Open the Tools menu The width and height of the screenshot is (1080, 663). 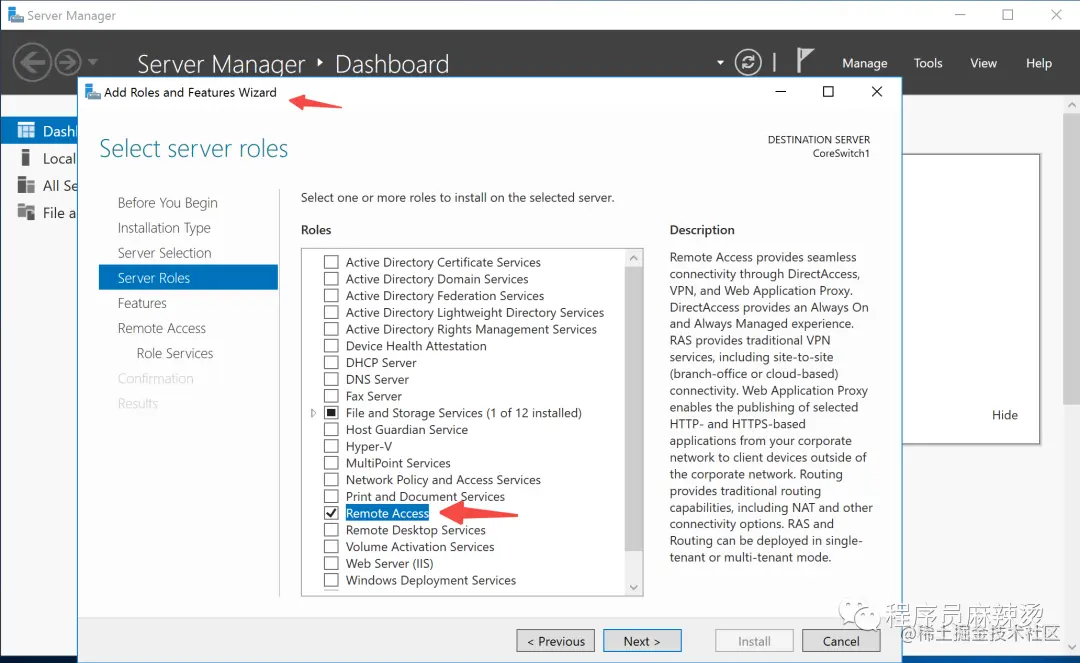pyautogui.click(x=928, y=63)
